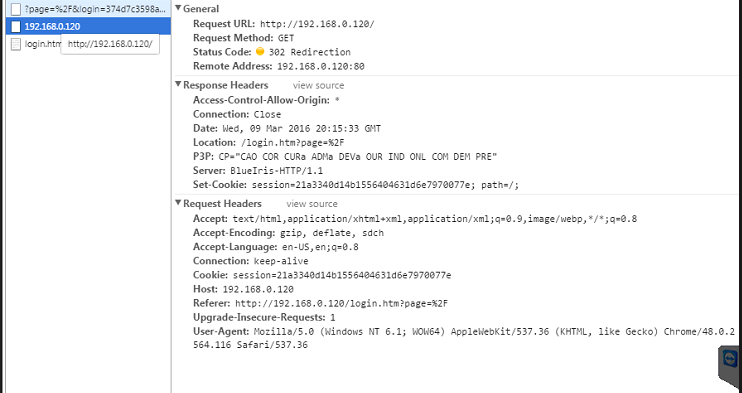Image resolution: width=742 pixels, height=393 pixels.
Task: View source of Request Headers
Action: pos(312,204)
